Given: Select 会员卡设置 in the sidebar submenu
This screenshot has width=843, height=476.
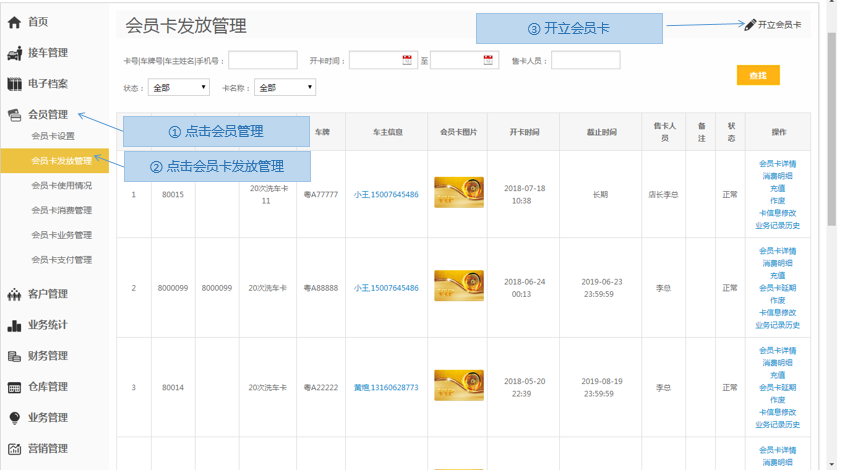Looking at the screenshot, I should point(53,136).
